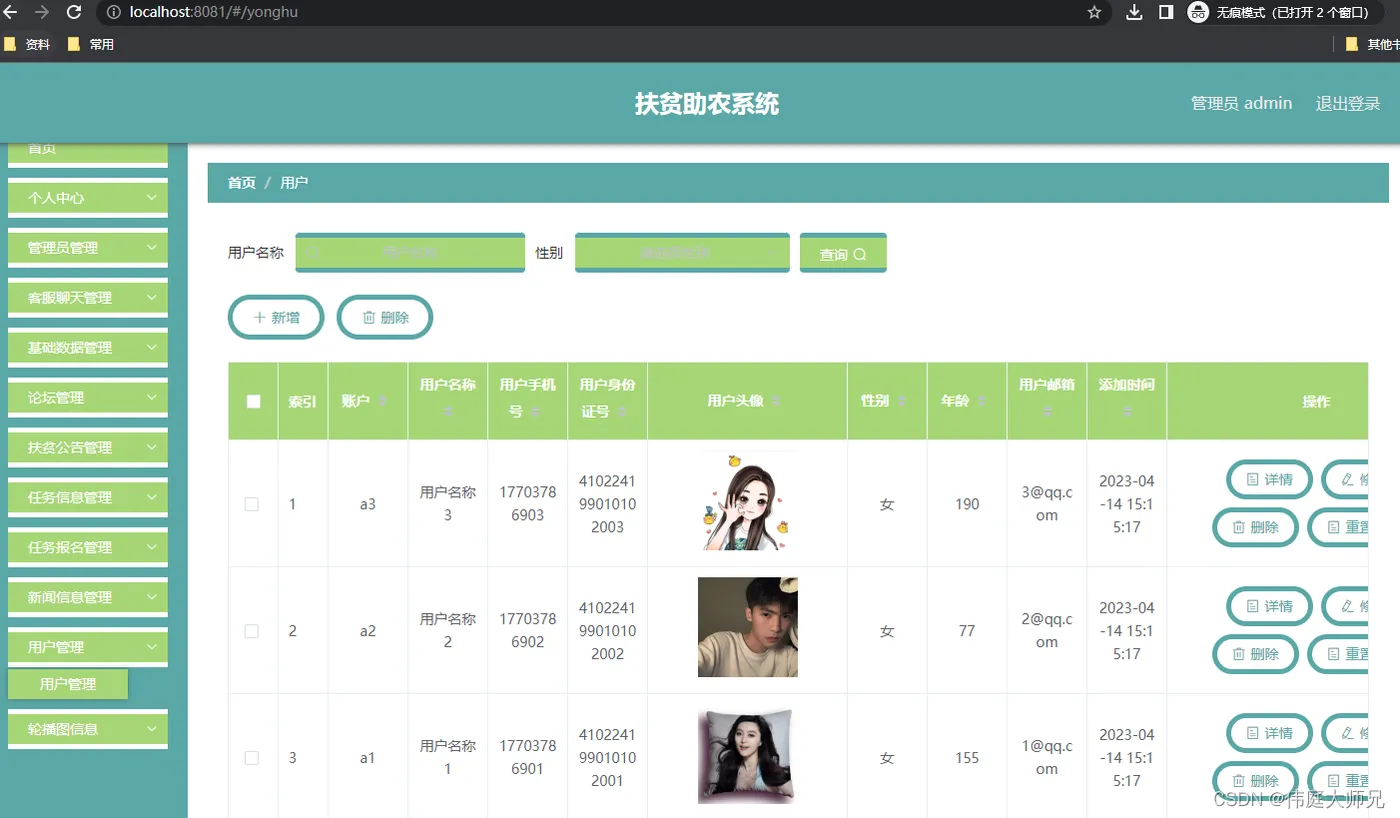Open 详情 for account a2
Image resolution: width=1400 pixels, height=818 pixels.
coord(1270,607)
